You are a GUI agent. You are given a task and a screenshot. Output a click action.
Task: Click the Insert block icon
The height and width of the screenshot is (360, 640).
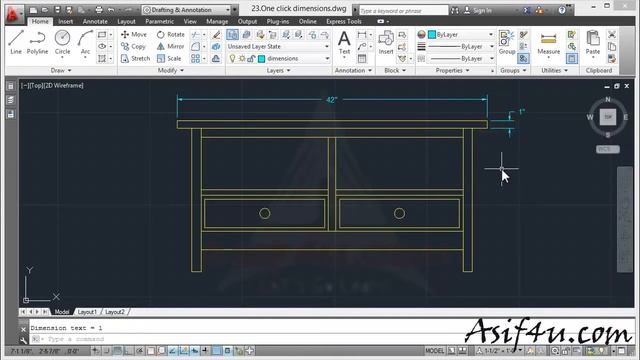click(x=386, y=42)
